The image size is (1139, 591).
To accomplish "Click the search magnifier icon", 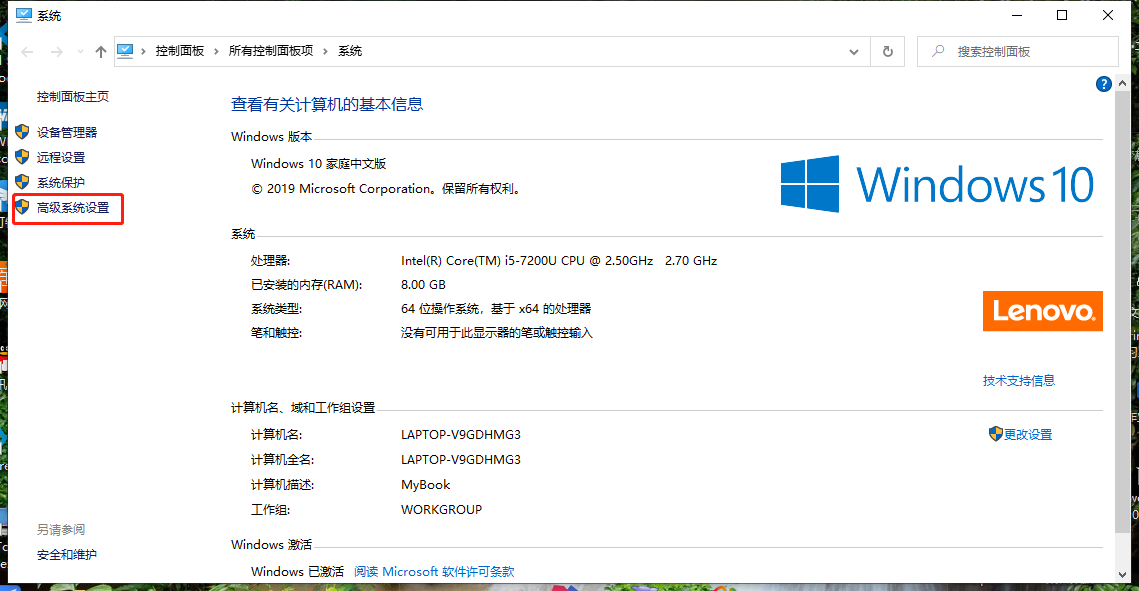I will [939, 51].
